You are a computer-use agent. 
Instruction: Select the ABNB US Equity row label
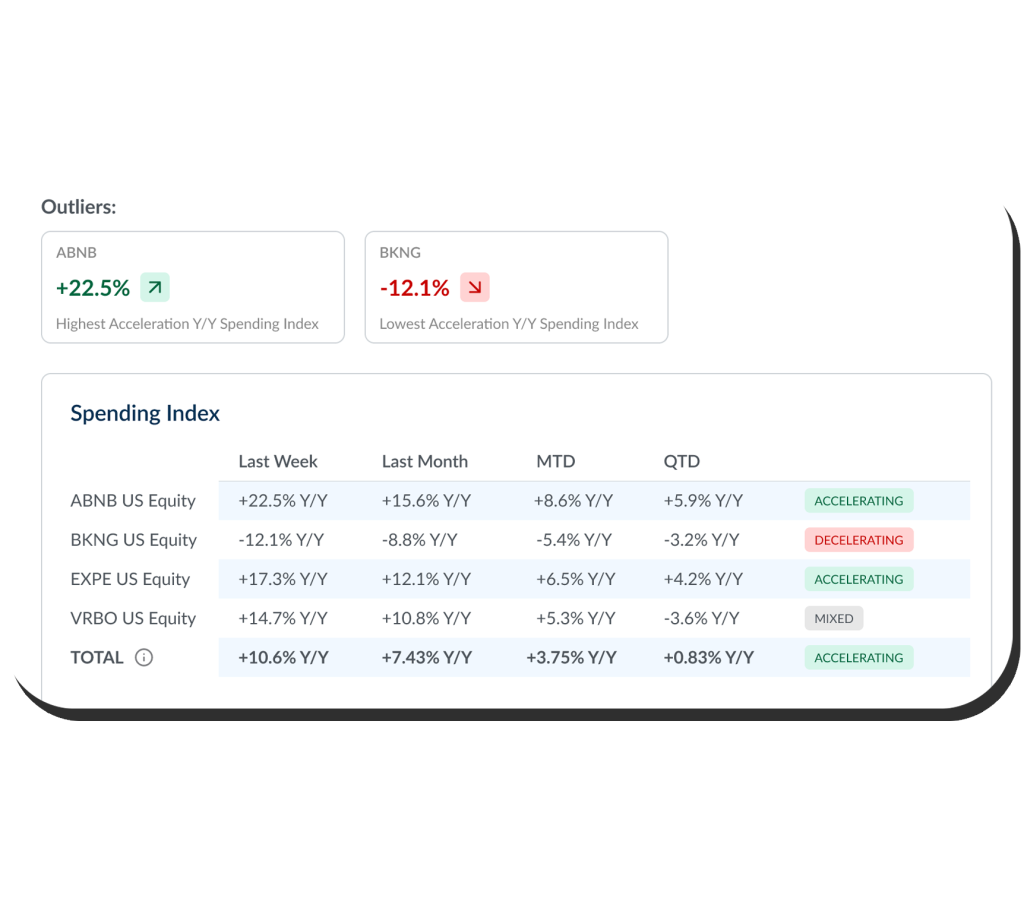coord(133,501)
